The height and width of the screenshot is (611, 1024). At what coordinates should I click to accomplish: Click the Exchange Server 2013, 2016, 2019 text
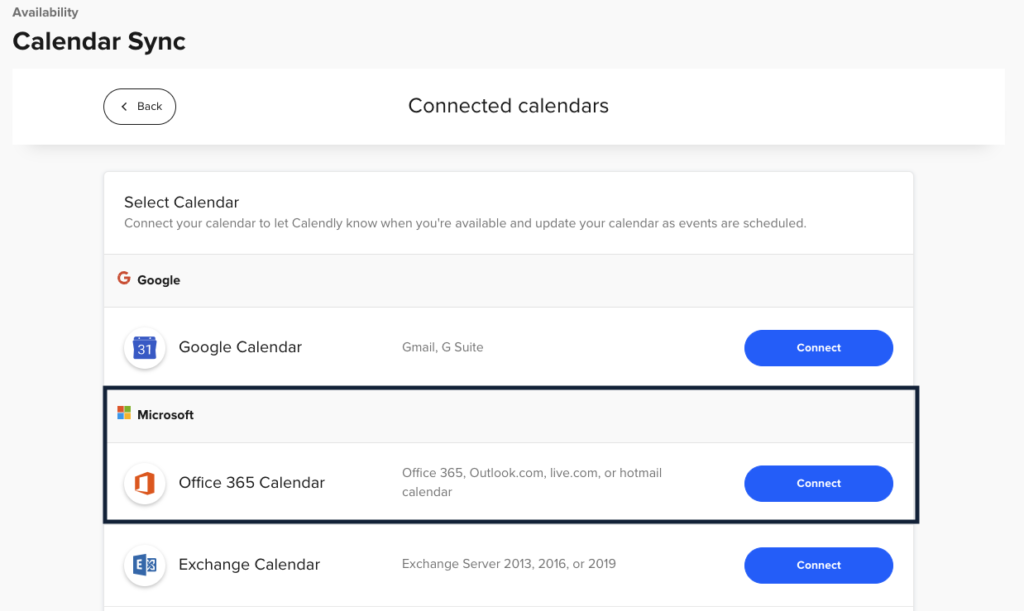509,564
